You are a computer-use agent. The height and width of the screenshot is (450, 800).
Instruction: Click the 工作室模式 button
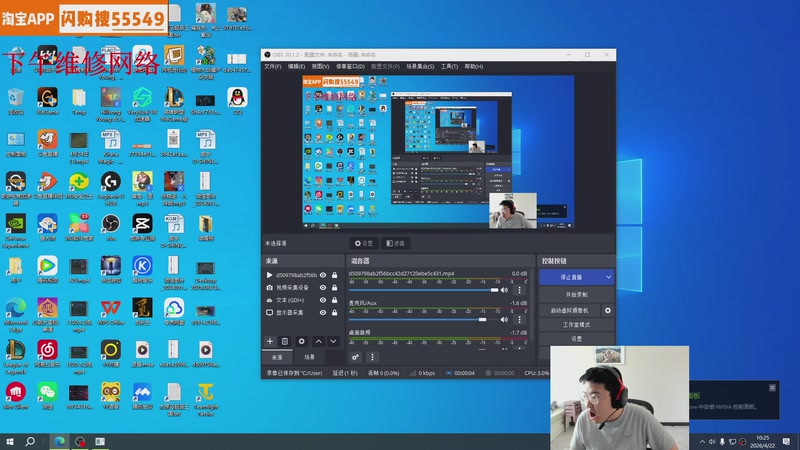(577, 324)
